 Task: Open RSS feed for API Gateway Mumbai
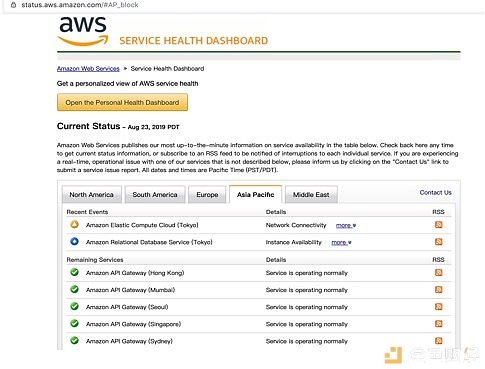tap(438, 289)
